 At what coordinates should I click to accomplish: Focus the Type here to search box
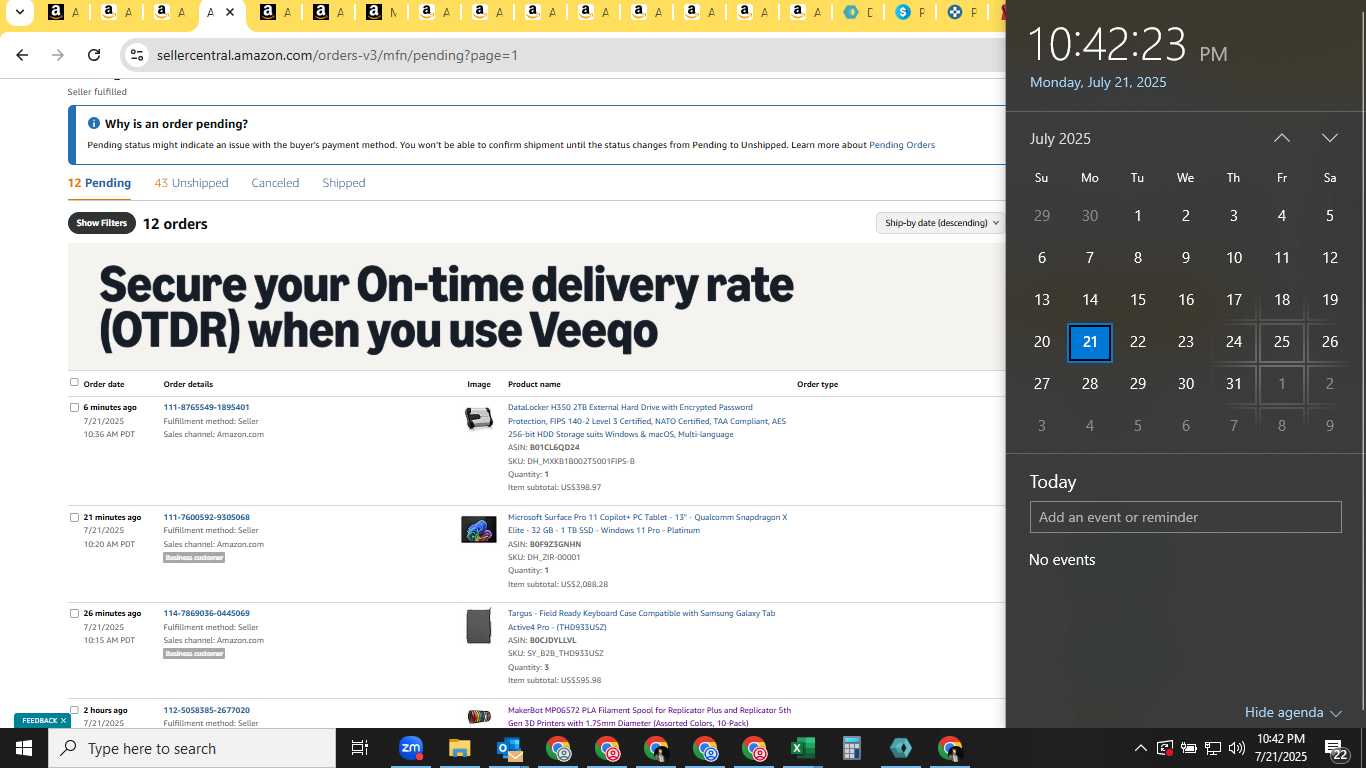point(192,748)
